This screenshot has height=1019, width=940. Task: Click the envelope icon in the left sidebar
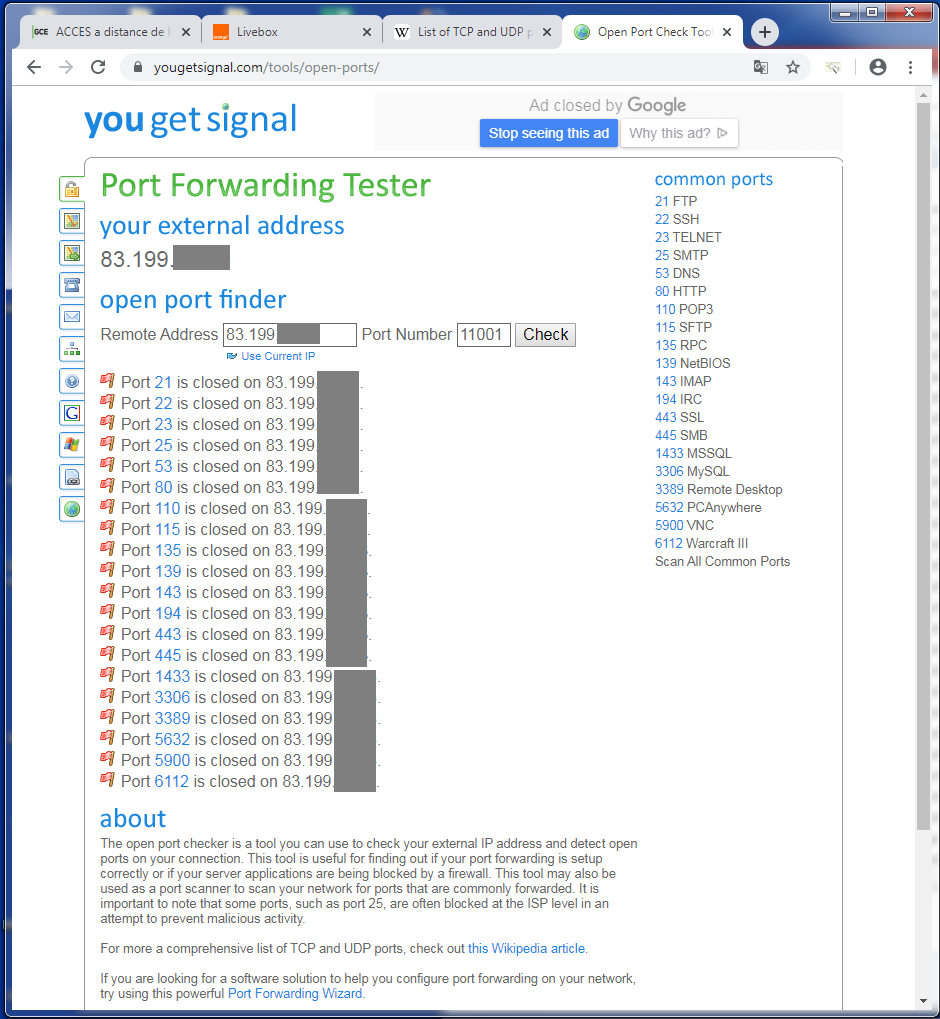pos(72,317)
